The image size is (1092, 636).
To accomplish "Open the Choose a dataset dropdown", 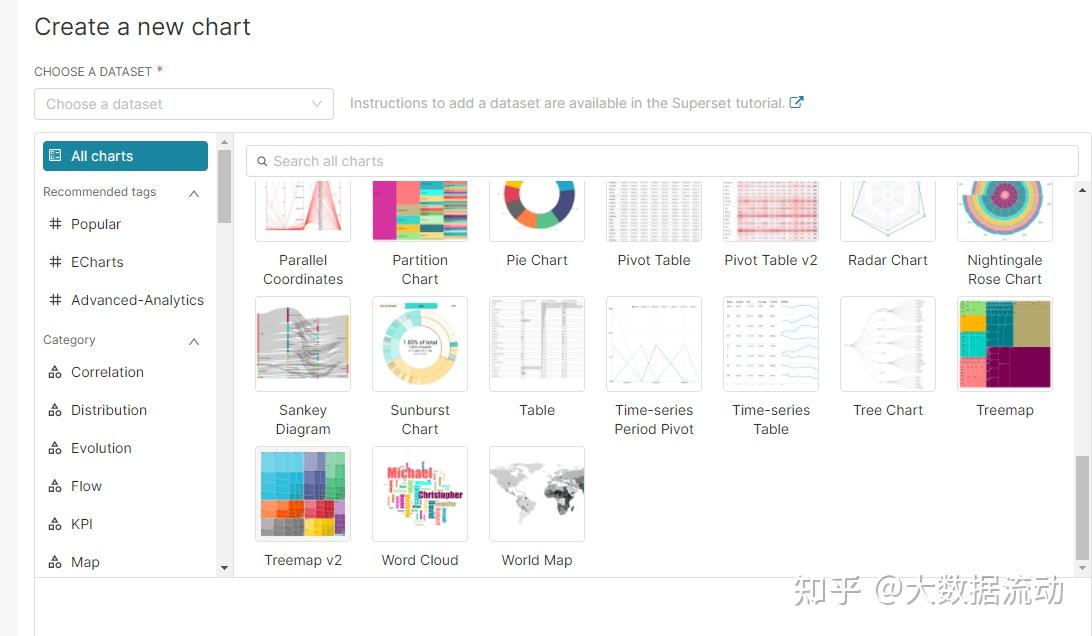I will click(183, 103).
